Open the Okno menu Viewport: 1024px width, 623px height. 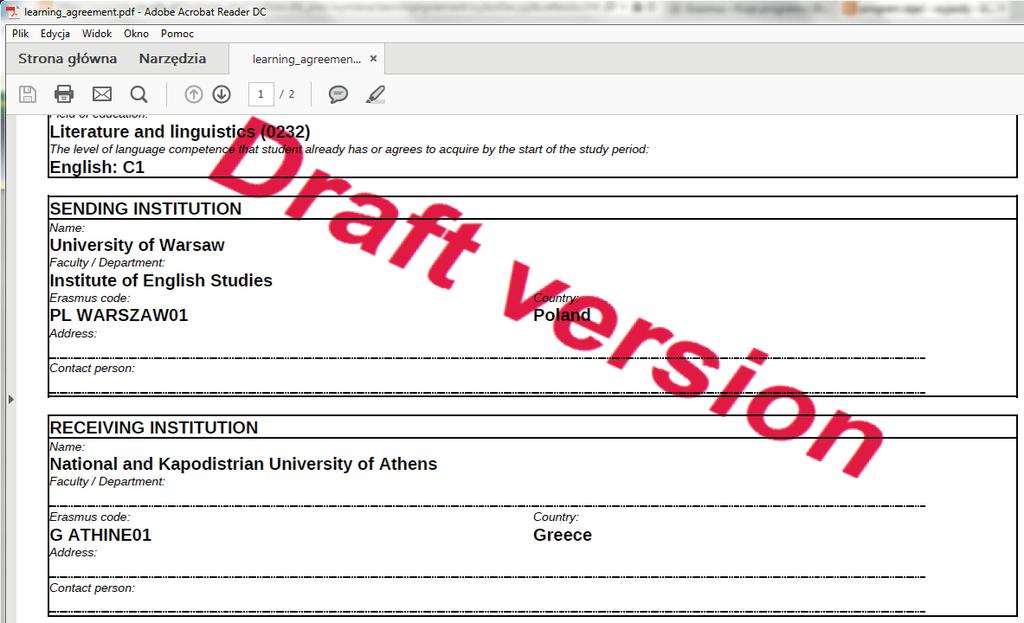(136, 33)
